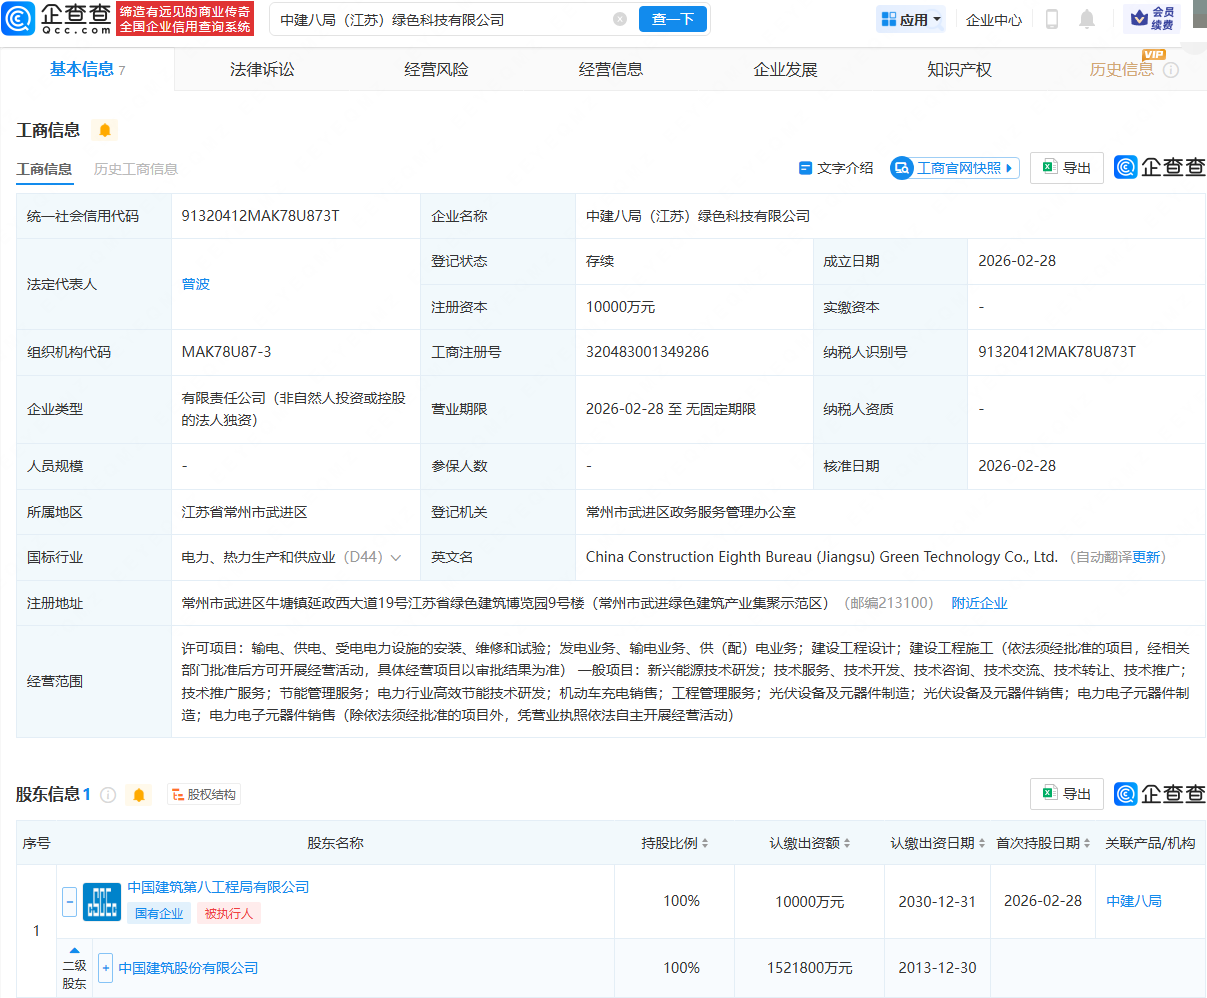This screenshot has width=1207, height=998.
Task: Expand the 中国建筑股份有限公司 shareholder entry
Action: coord(105,967)
